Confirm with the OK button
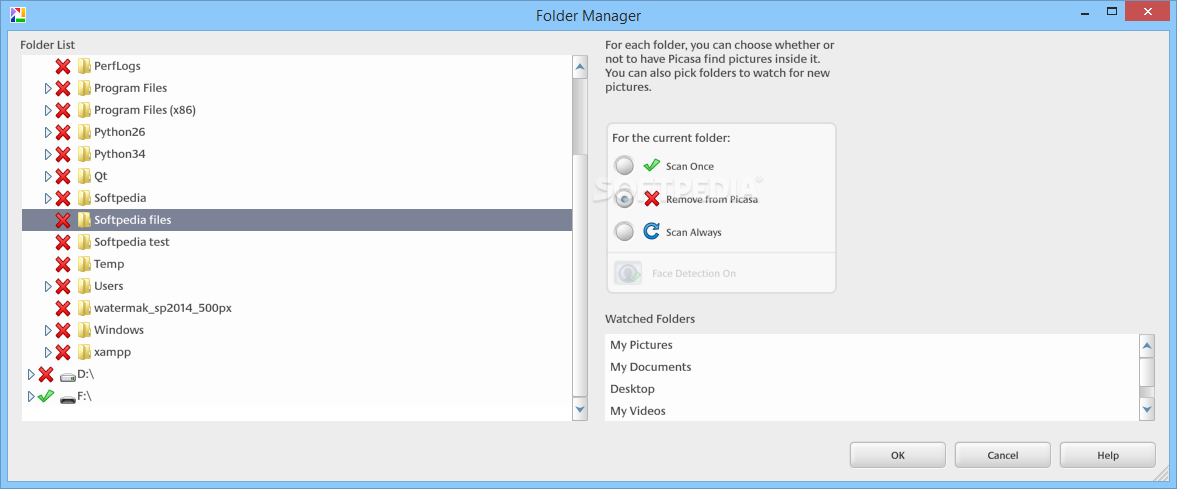1177x489 pixels. 898,455
